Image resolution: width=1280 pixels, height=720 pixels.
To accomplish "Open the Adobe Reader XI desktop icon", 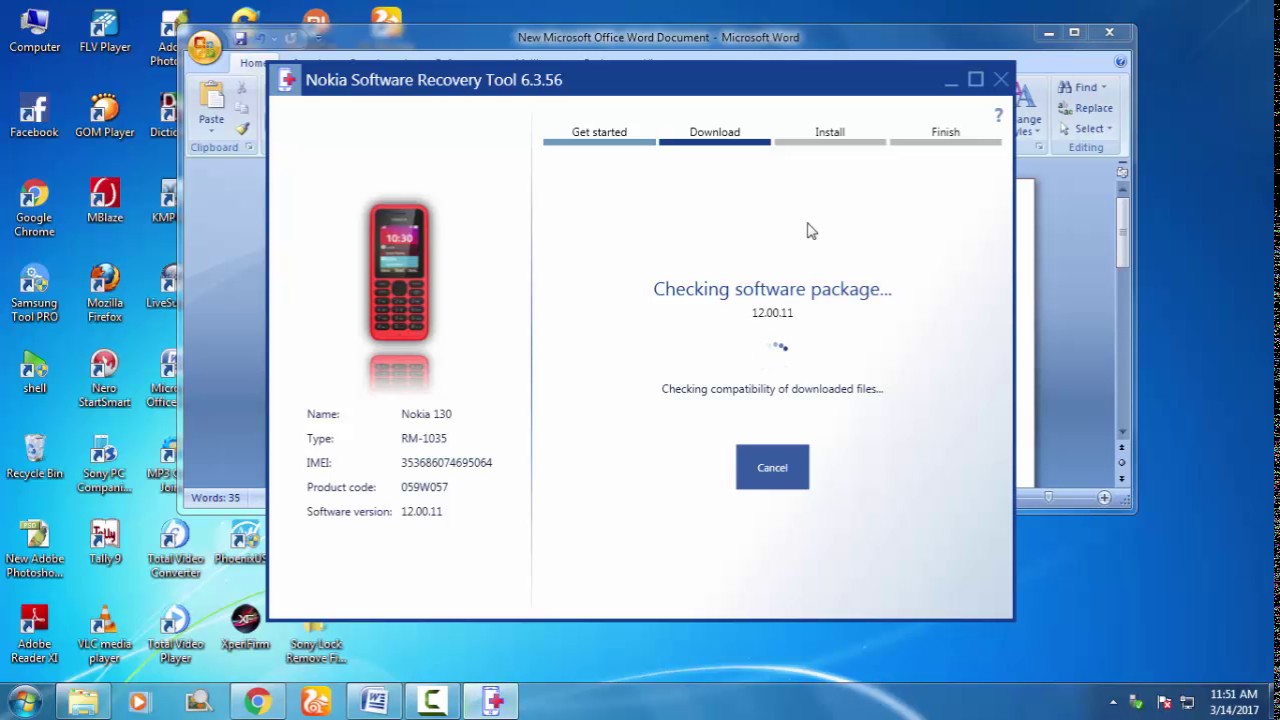I will (x=34, y=634).
